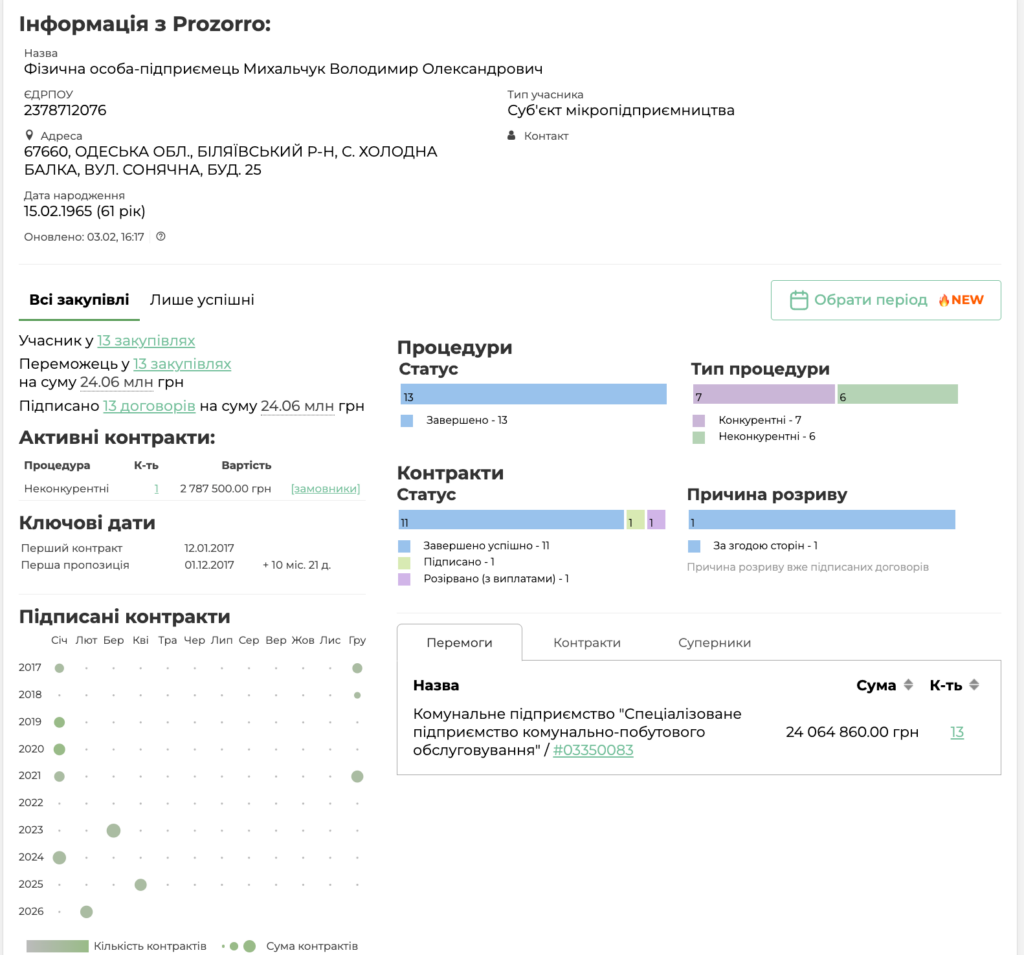
Task: Sort table by Сума column arrows
Action: pos(909,685)
